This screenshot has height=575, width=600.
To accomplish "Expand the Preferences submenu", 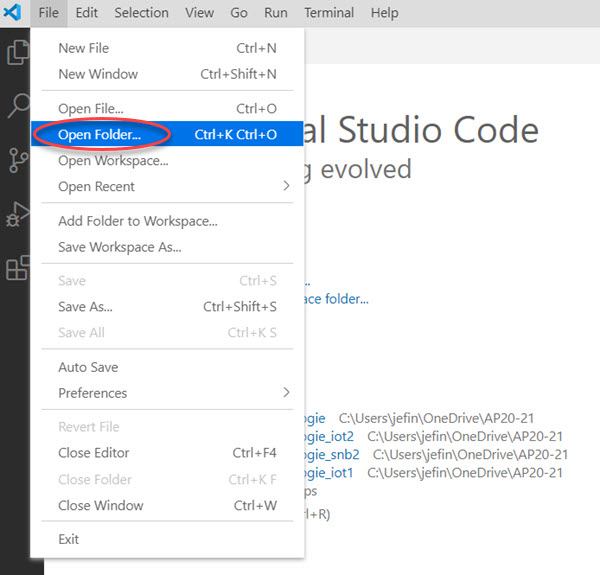I will click(x=167, y=393).
